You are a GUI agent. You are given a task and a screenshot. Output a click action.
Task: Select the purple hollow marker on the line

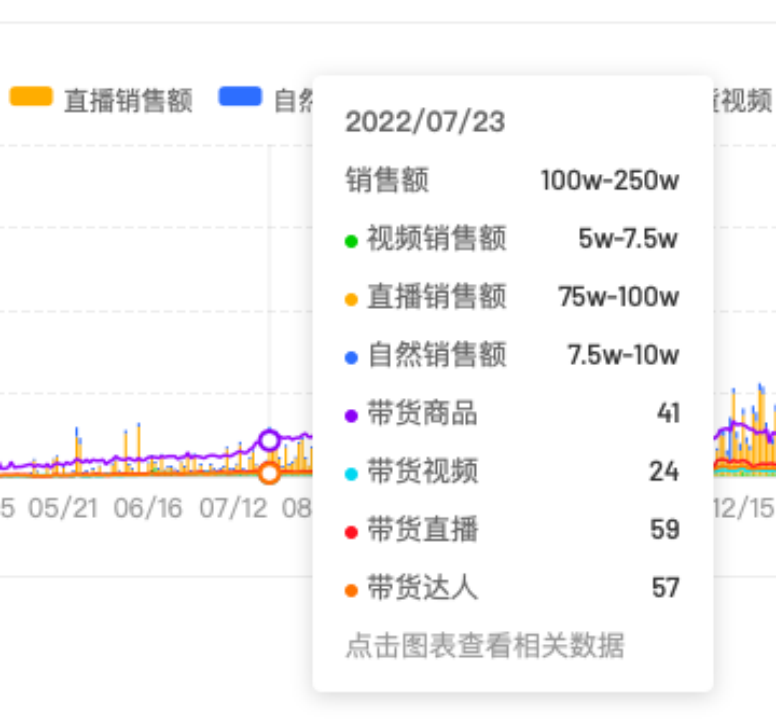click(269, 440)
